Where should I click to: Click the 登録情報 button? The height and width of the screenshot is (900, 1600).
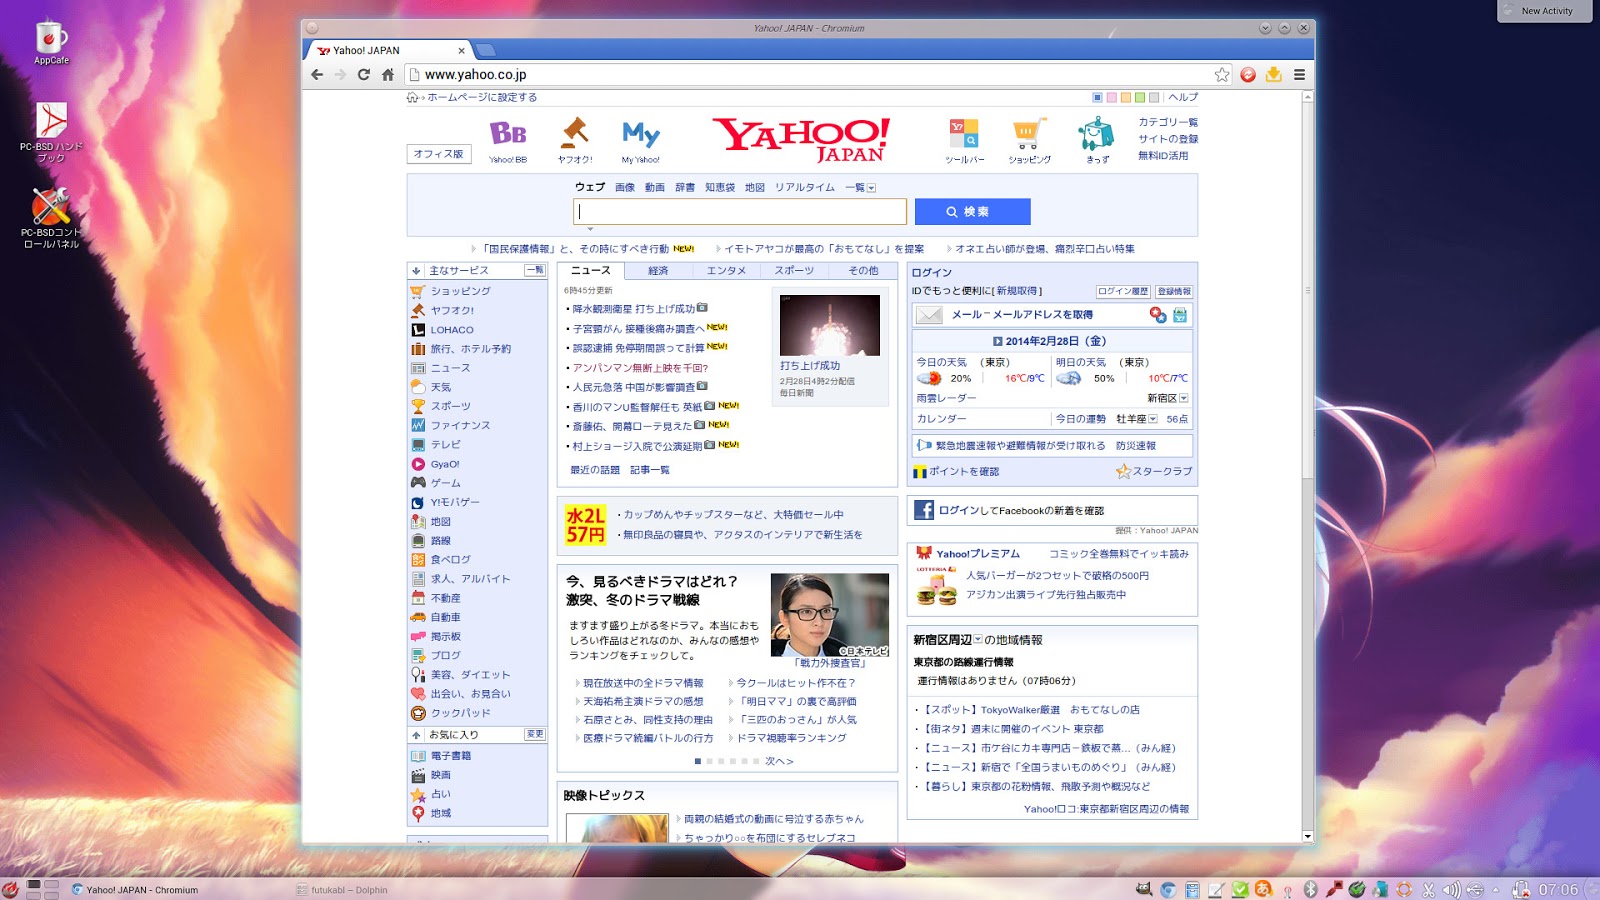click(1174, 292)
